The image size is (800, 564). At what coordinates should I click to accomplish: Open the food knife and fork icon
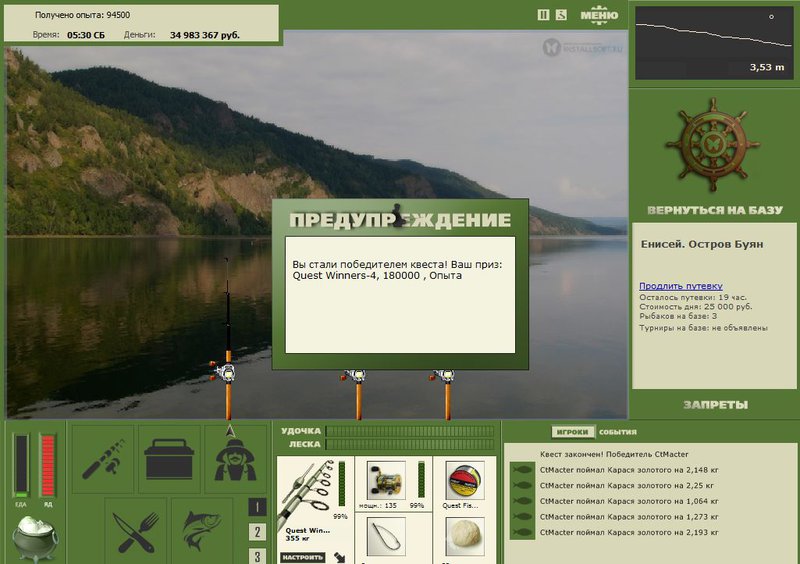136,532
